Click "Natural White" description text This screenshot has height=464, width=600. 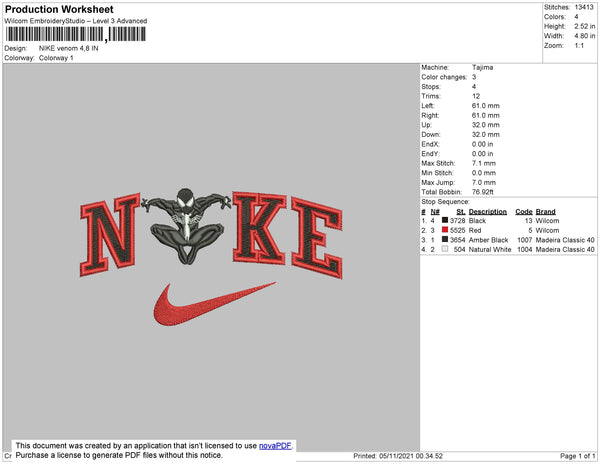click(x=490, y=249)
